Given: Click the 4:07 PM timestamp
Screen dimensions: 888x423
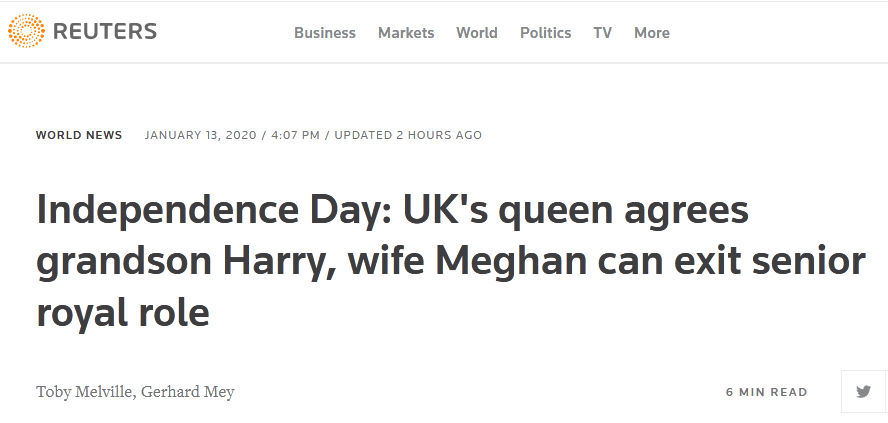Looking at the screenshot, I should [296, 135].
